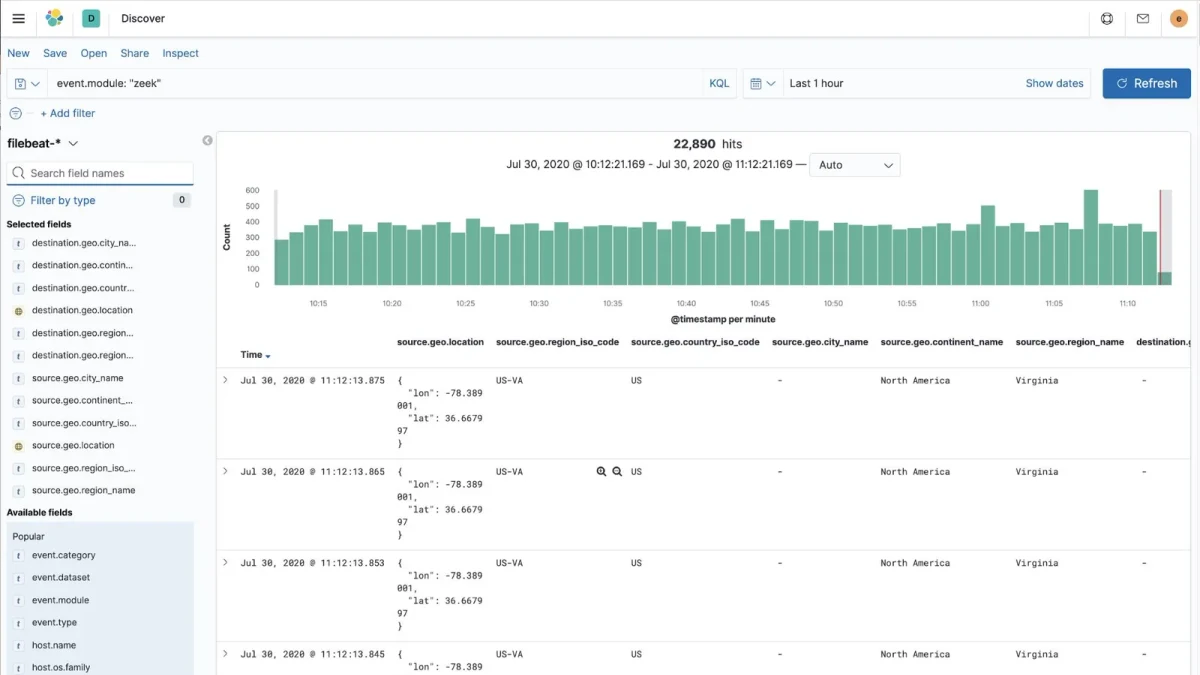Viewport: 1200px width, 675px height.
Task: Open the calendar quick date menu
Action: [763, 84]
